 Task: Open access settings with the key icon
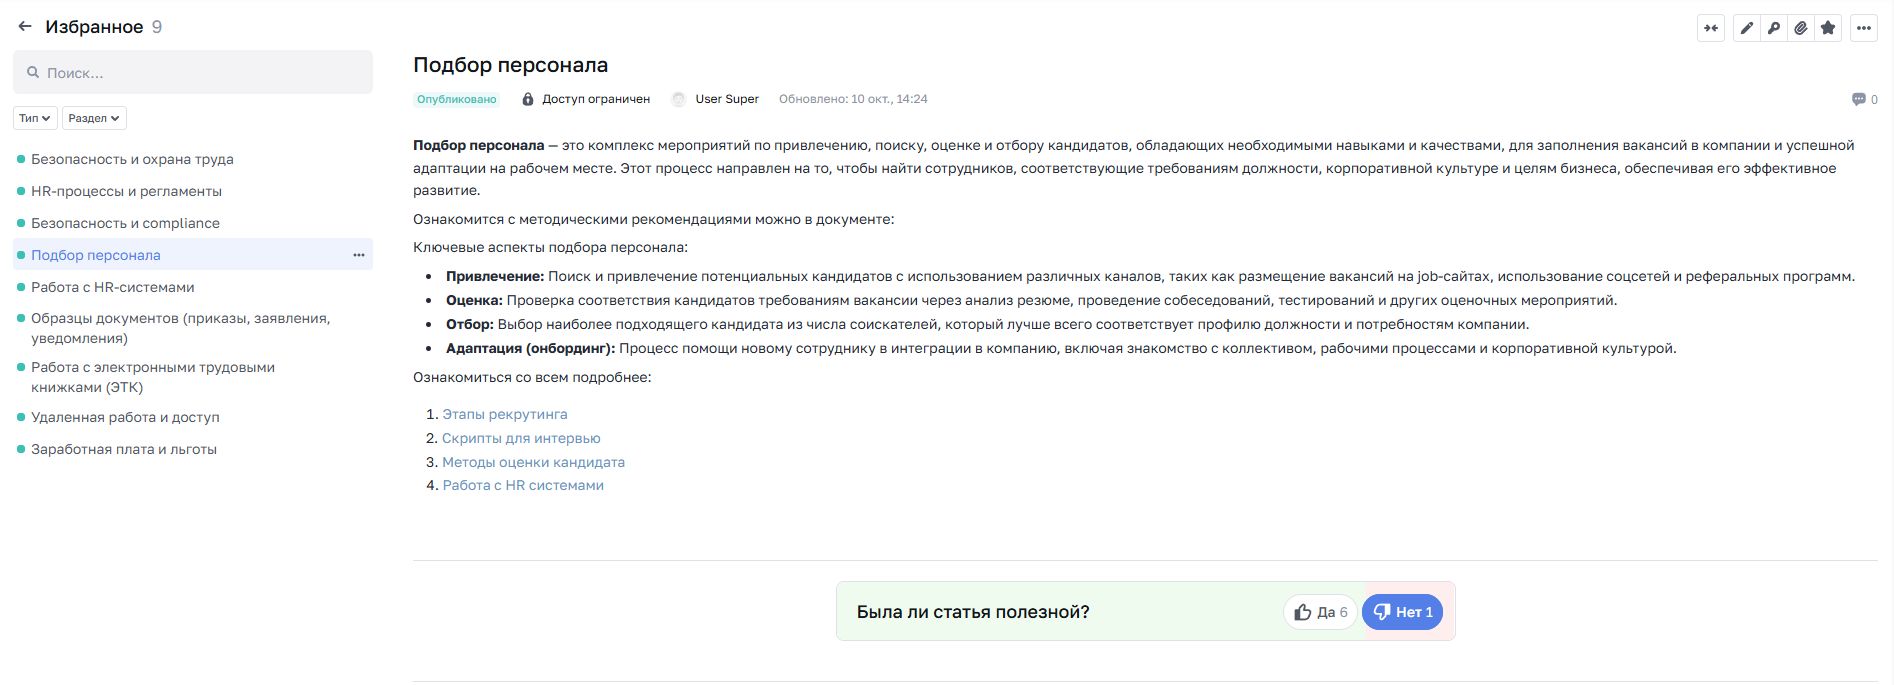[1773, 28]
